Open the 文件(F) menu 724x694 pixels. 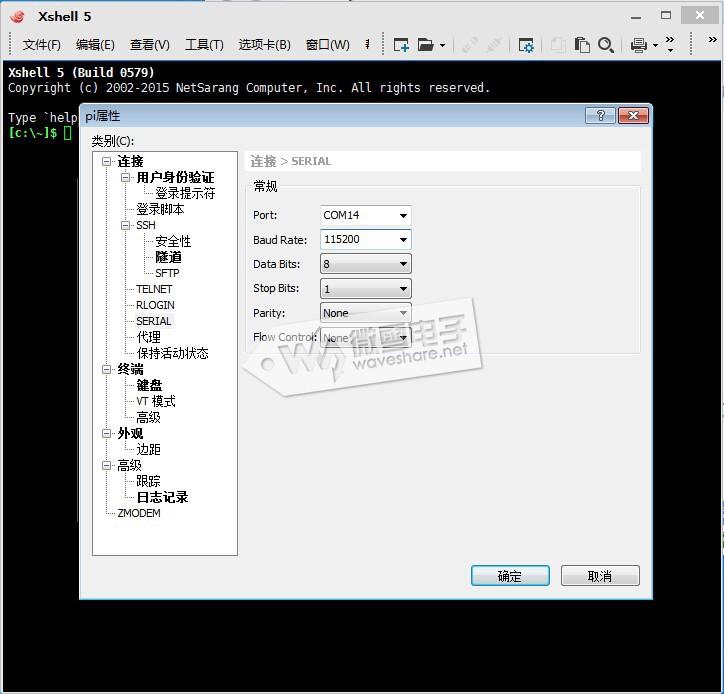pos(42,45)
